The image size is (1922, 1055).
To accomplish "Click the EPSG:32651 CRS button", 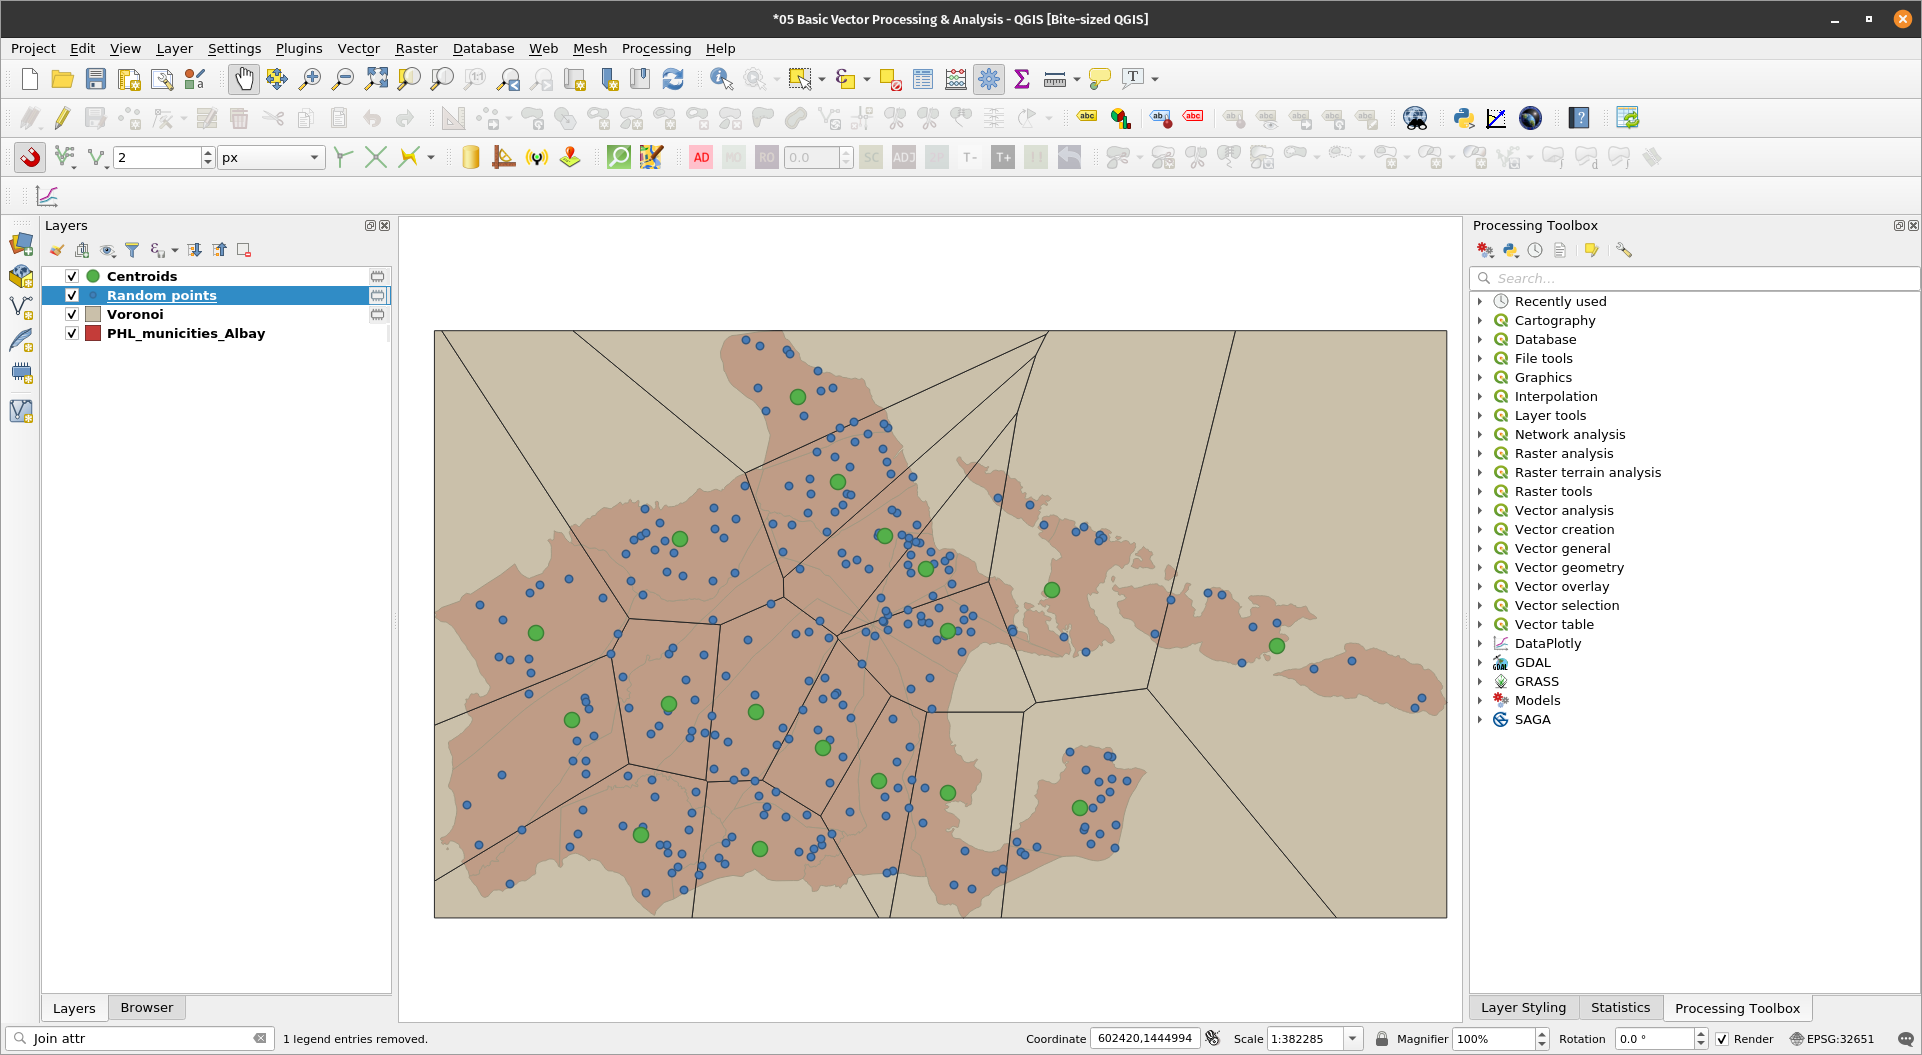I will 1831,1039.
